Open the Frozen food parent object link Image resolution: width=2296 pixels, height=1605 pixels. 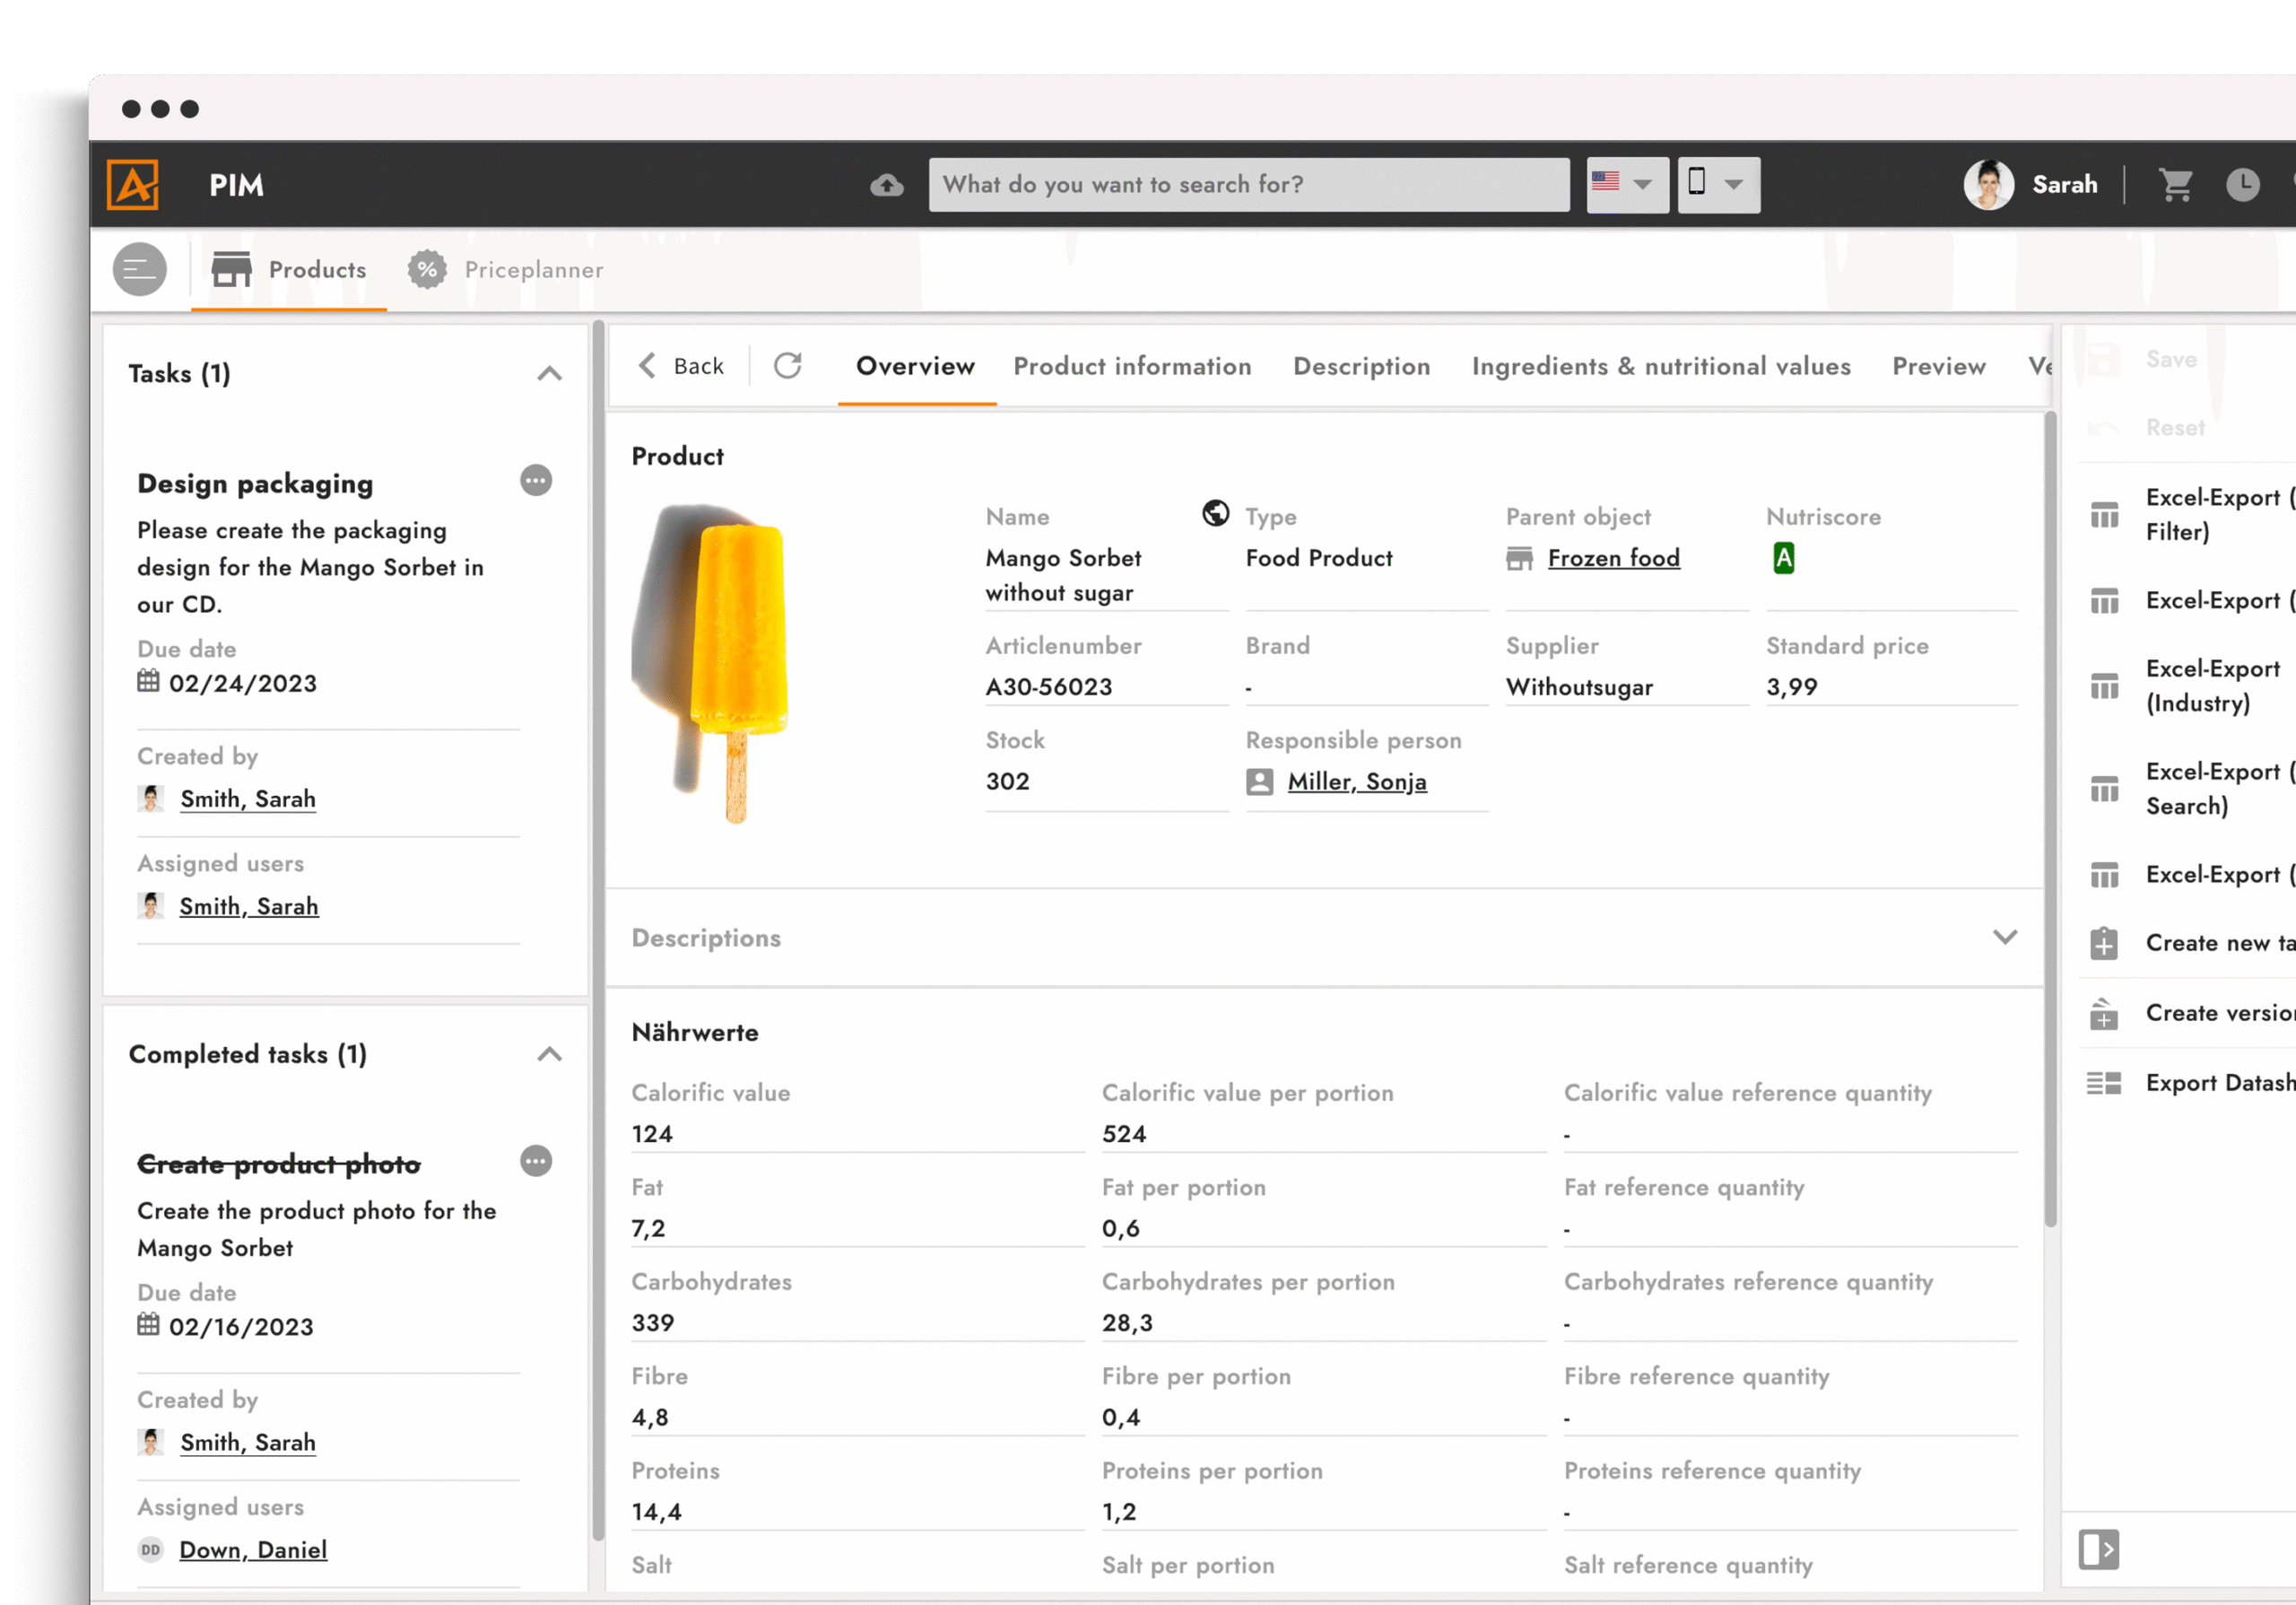pyautogui.click(x=1613, y=558)
